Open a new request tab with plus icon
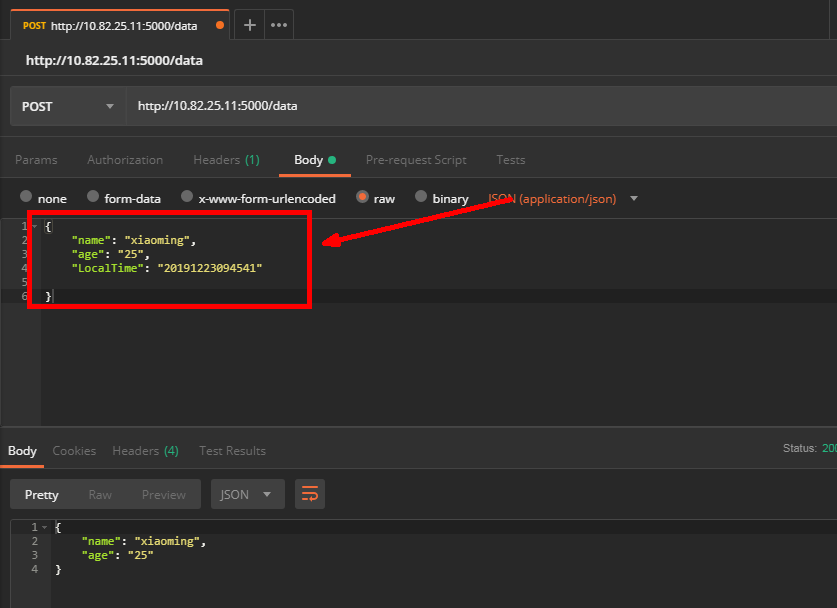 pyautogui.click(x=249, y=25)
